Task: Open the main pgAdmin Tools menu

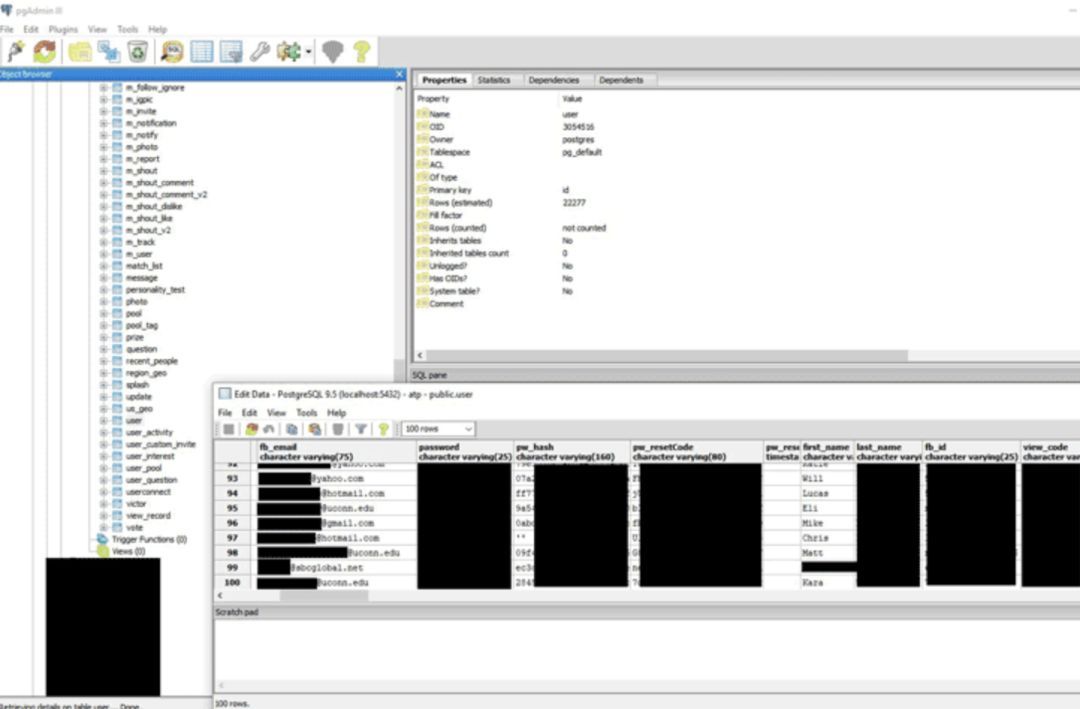Action: pos(127,30)
